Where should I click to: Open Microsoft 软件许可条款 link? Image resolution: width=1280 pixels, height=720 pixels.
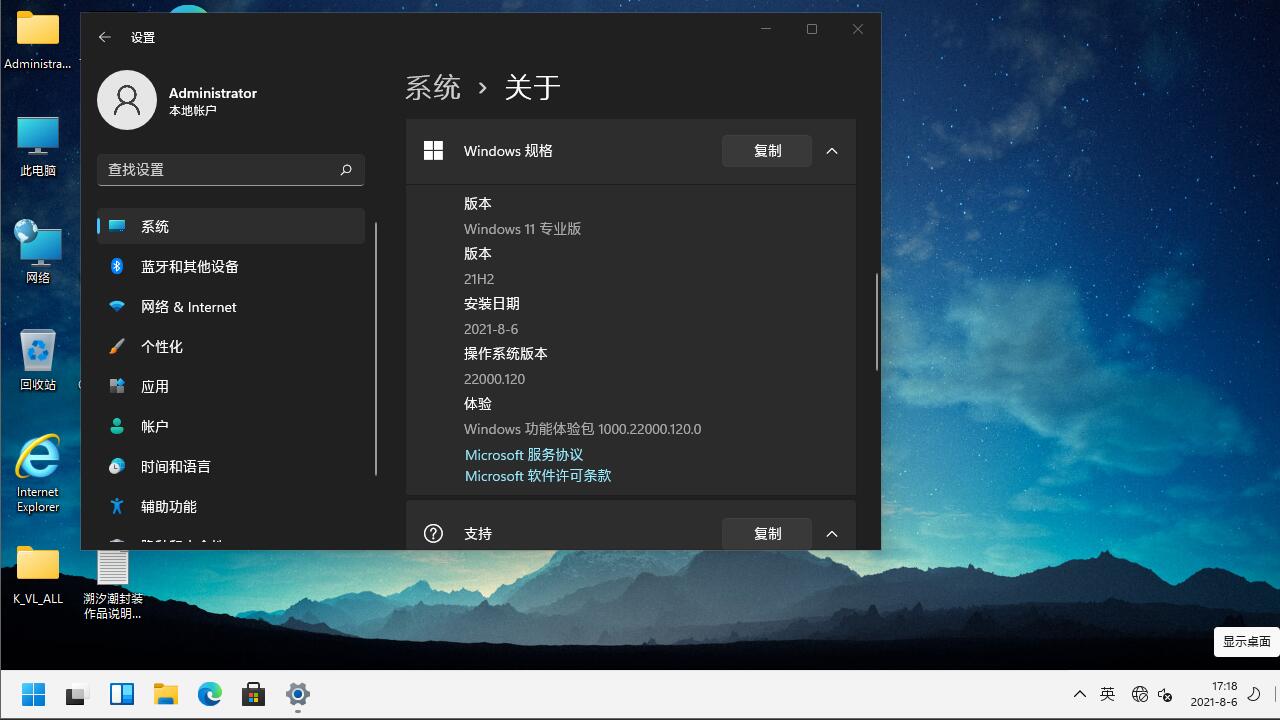(x=538, y=476)
